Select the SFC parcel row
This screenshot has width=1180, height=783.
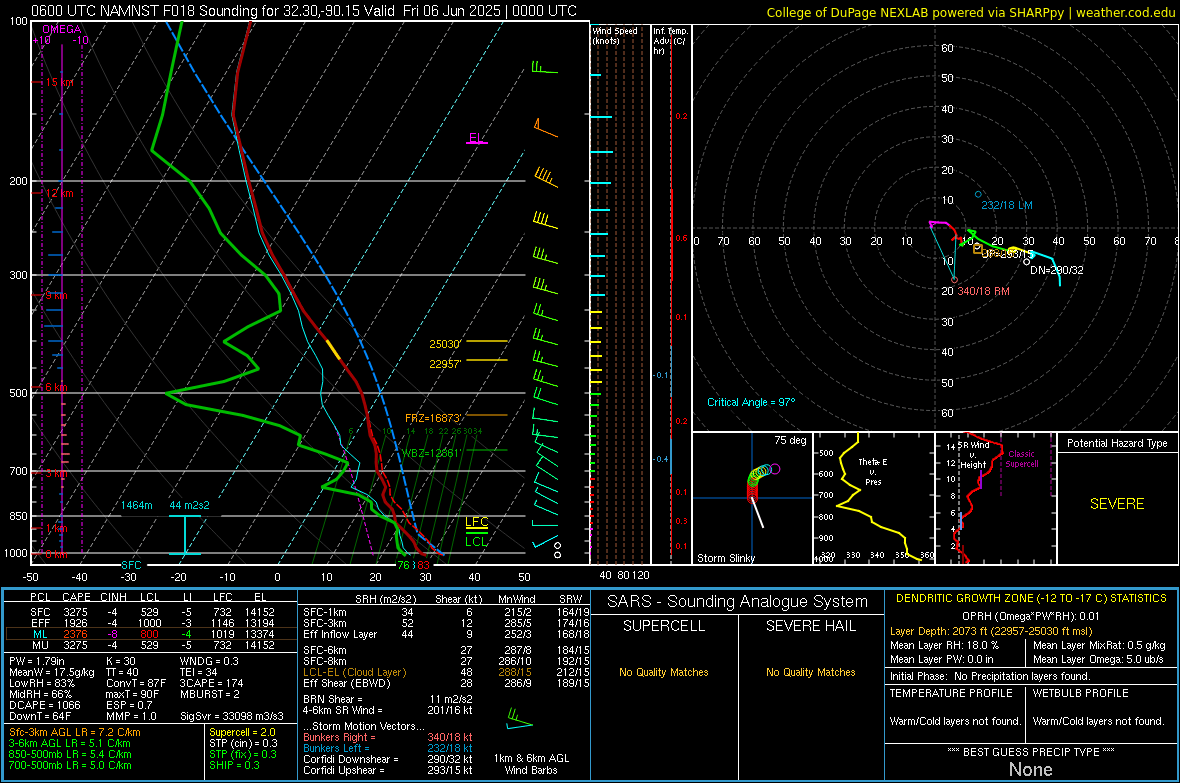pos(151,612)
